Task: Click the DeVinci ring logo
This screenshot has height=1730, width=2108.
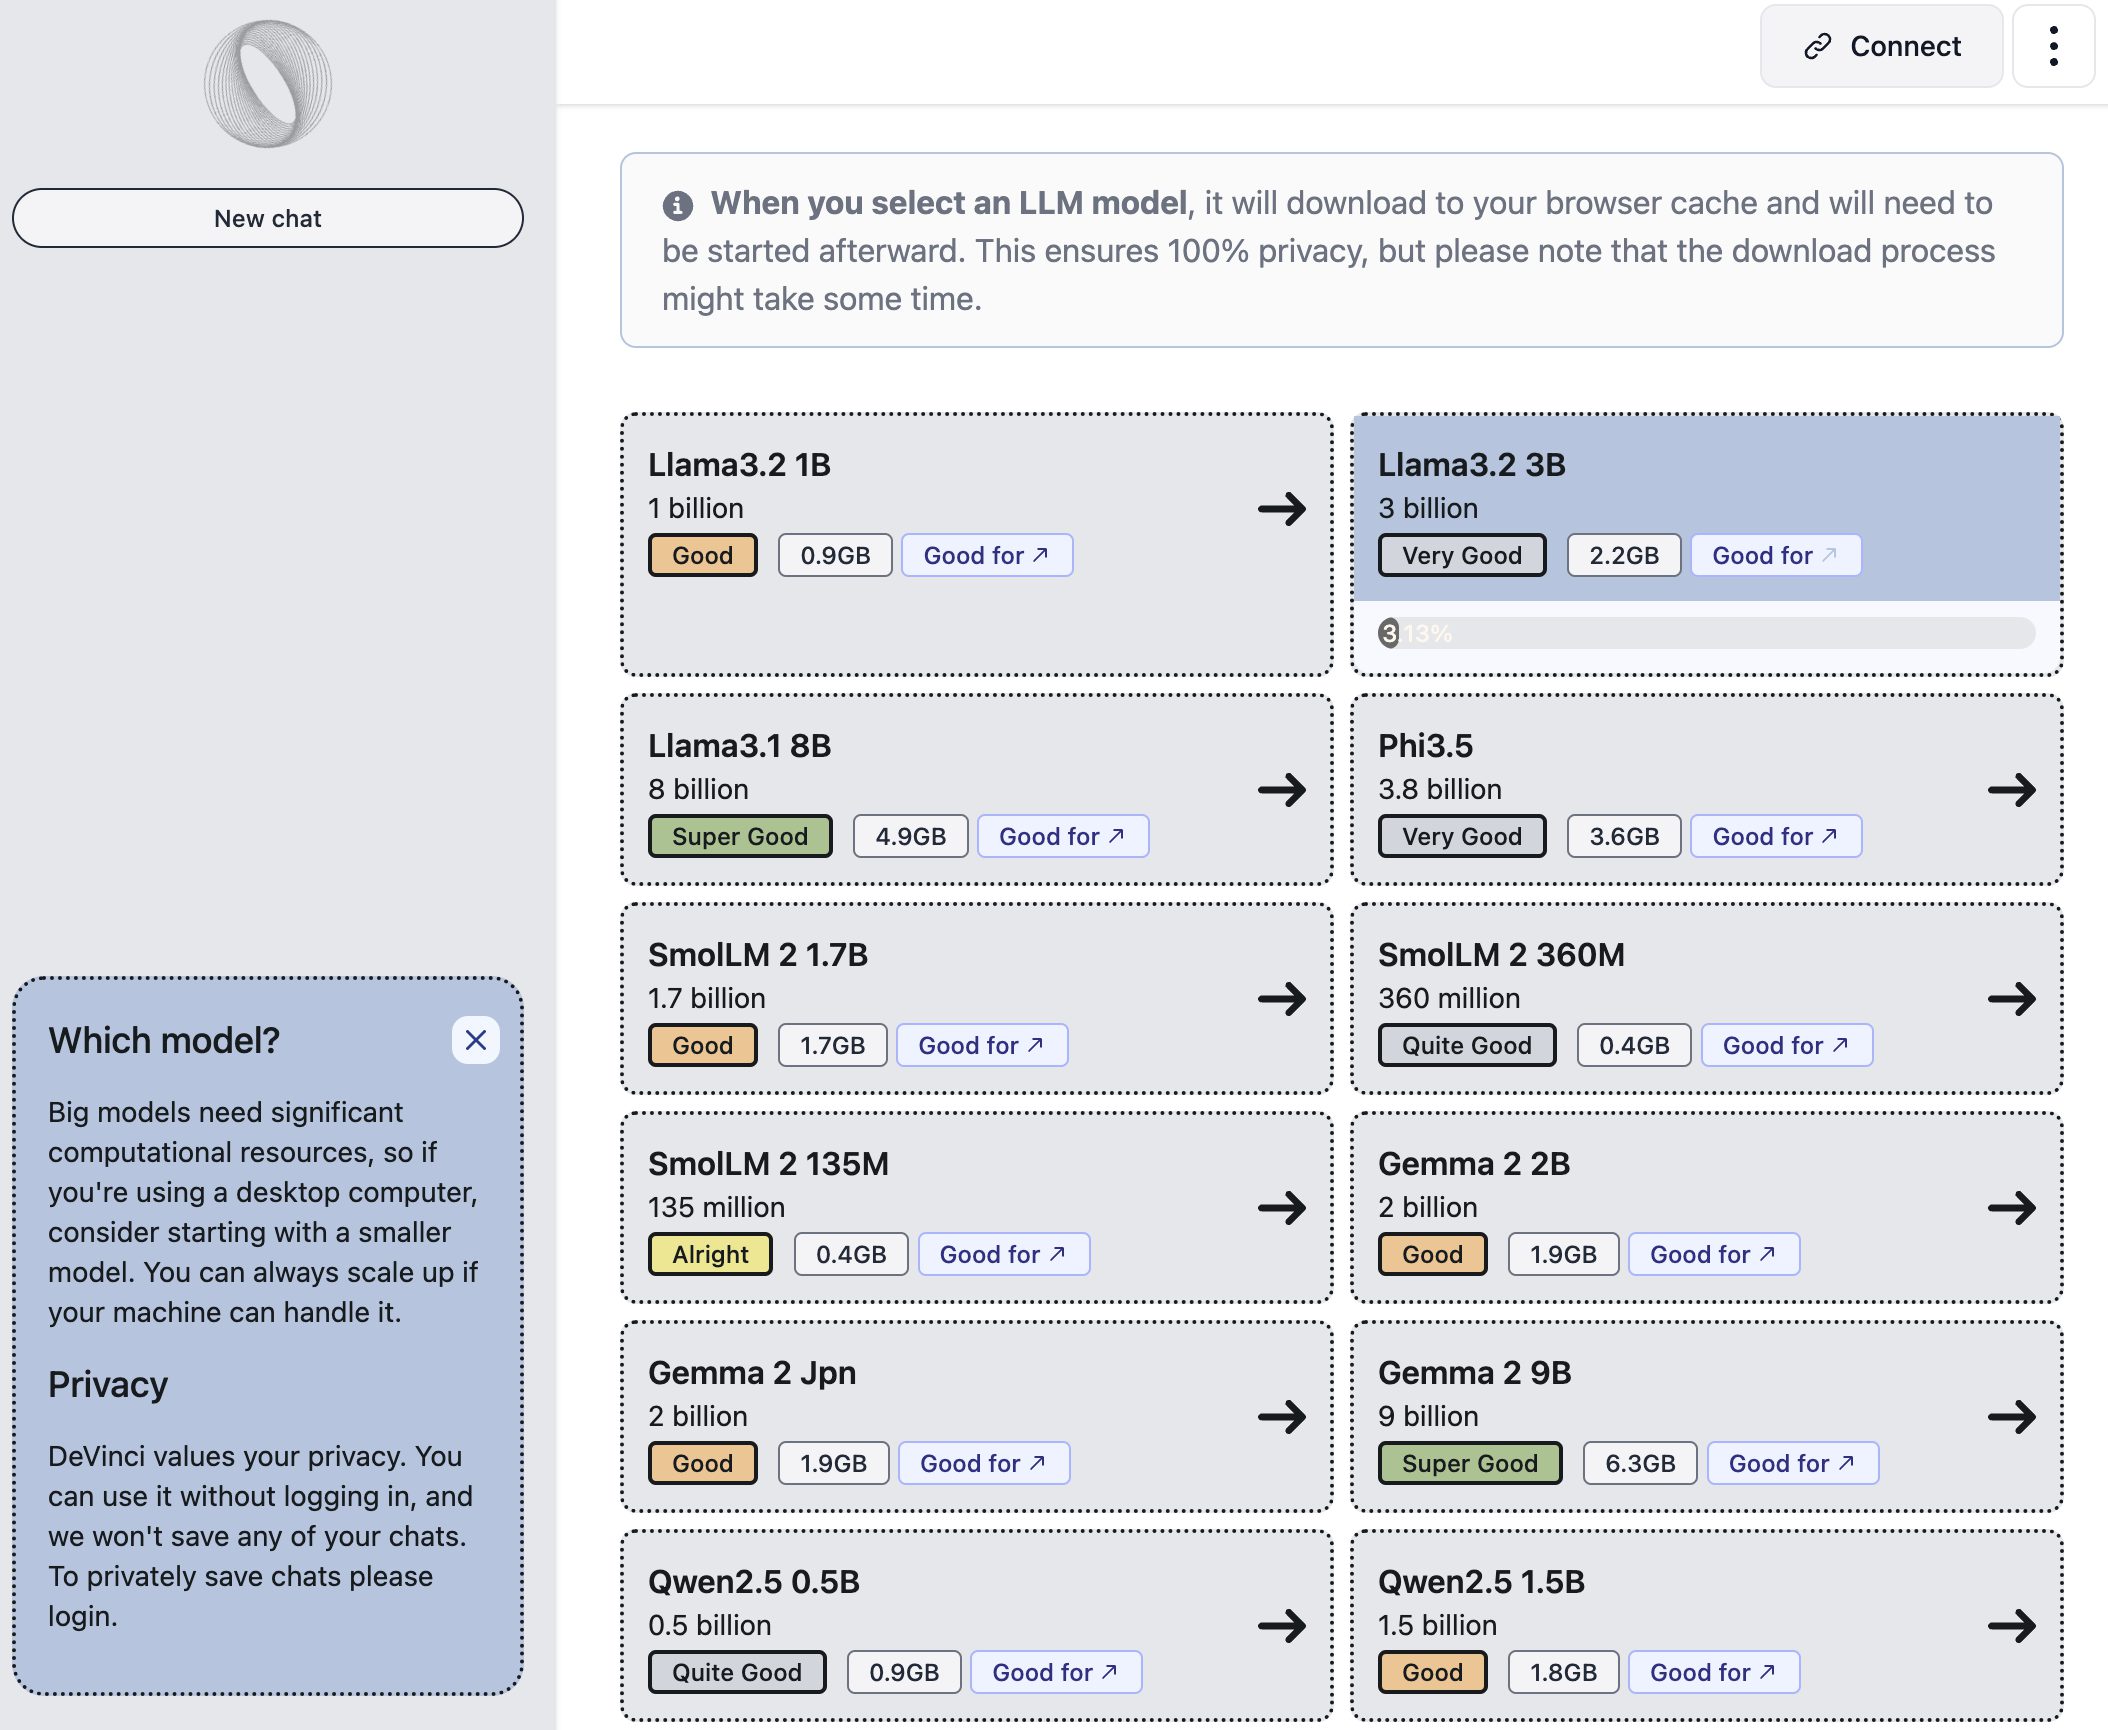Action: [267, 84]
